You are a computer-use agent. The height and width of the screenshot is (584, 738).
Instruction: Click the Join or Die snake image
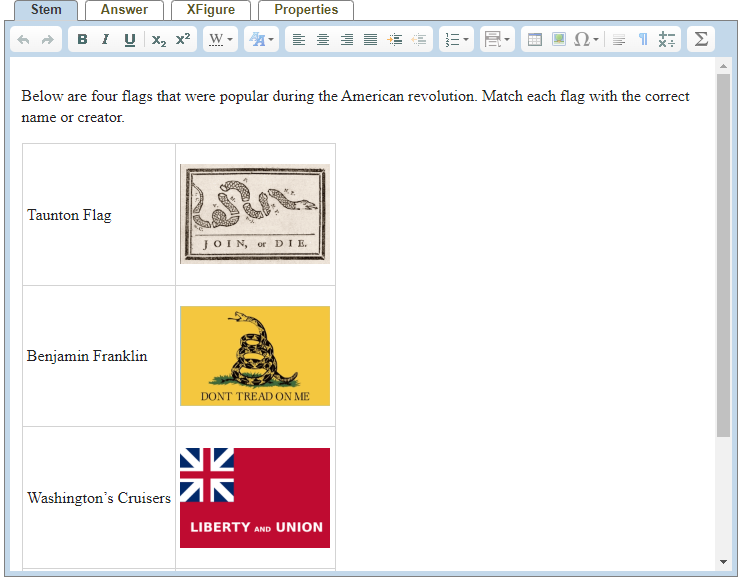[x=255, y=214]
